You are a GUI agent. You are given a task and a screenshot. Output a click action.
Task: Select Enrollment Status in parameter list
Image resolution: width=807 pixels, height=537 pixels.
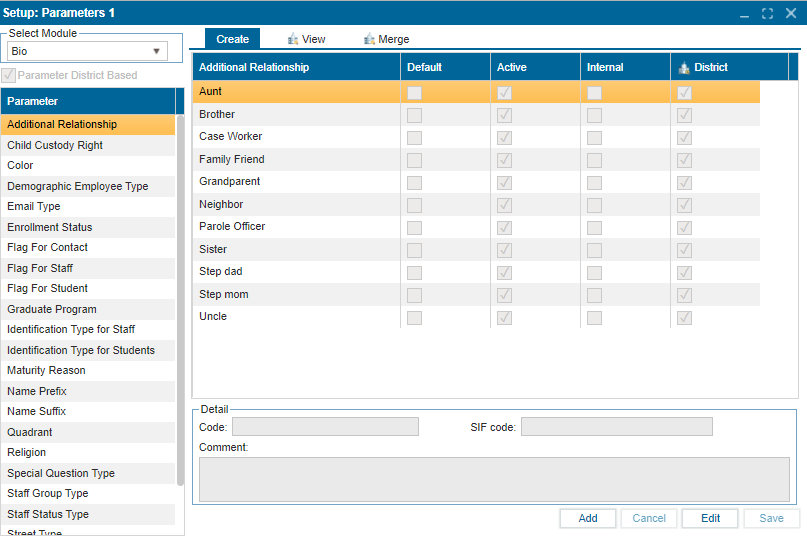[x=50, y=227]
